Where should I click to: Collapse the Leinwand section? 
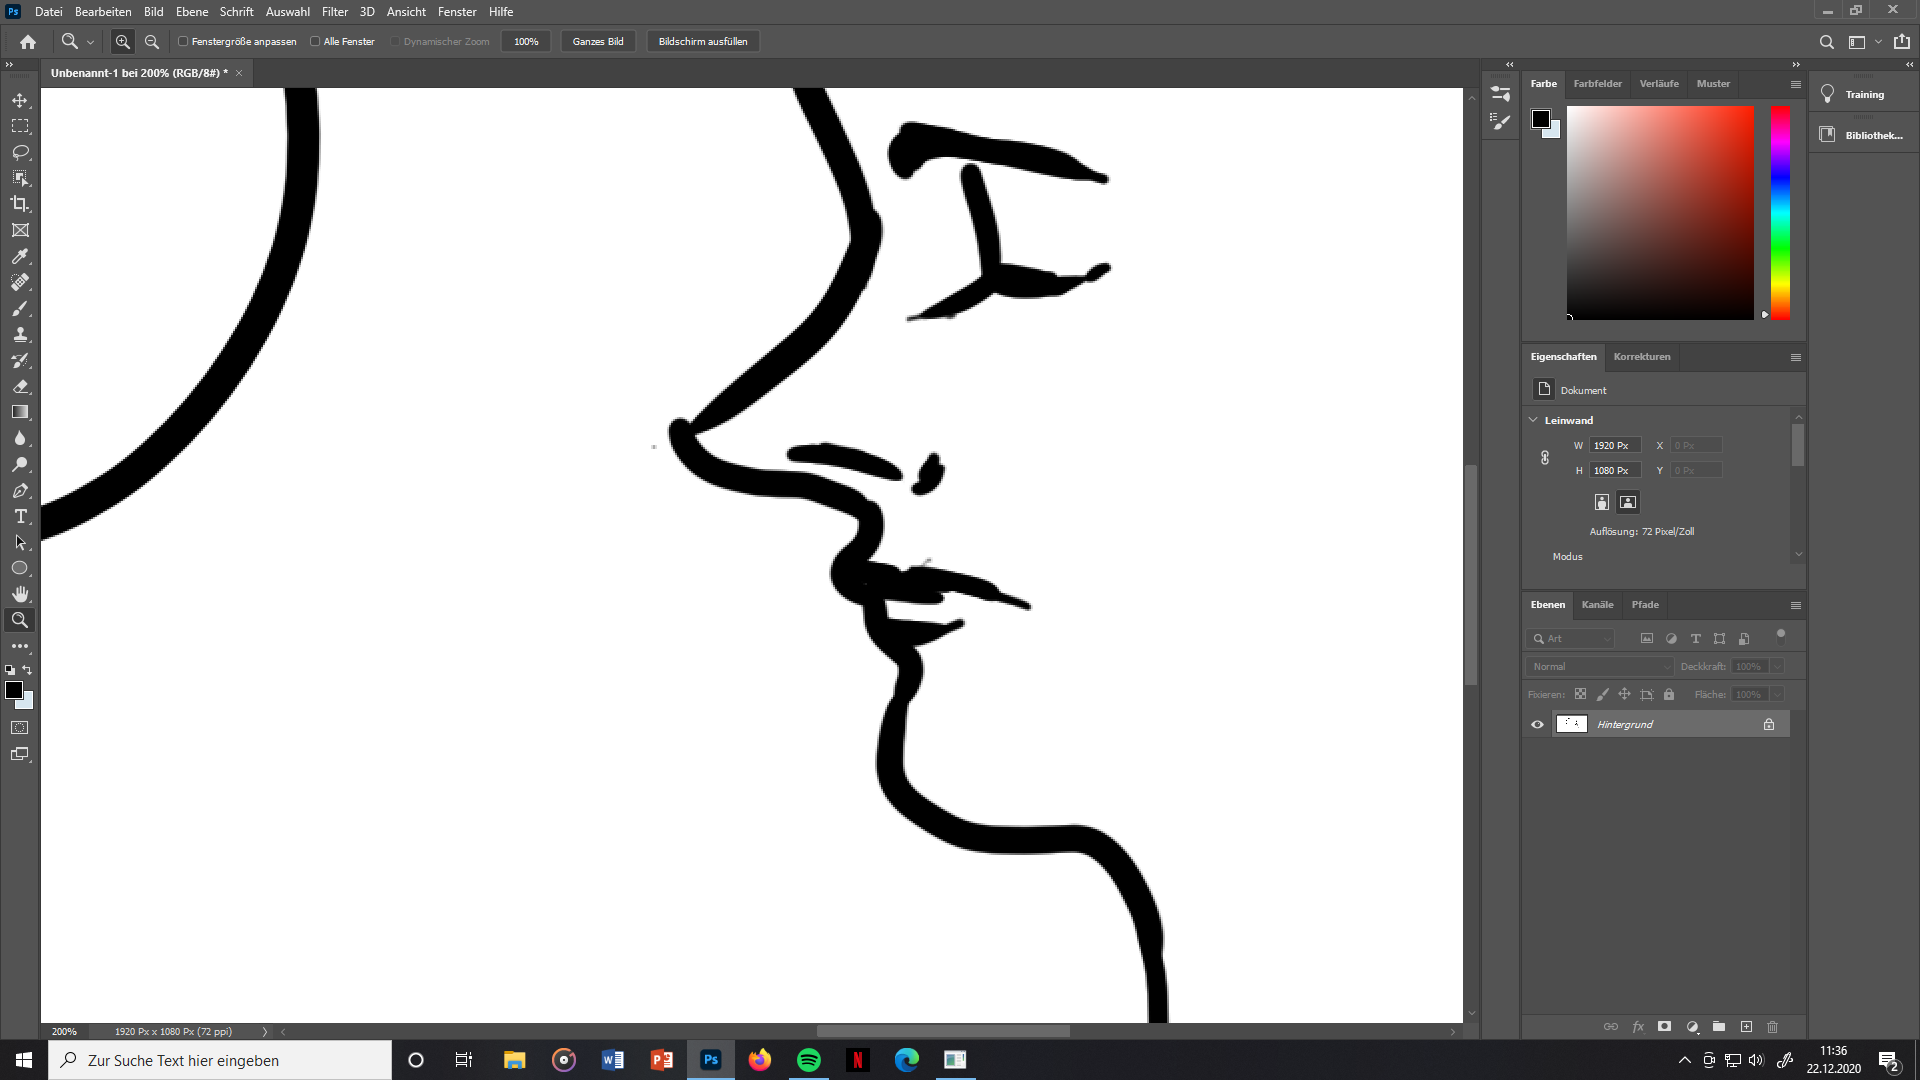1533,420
